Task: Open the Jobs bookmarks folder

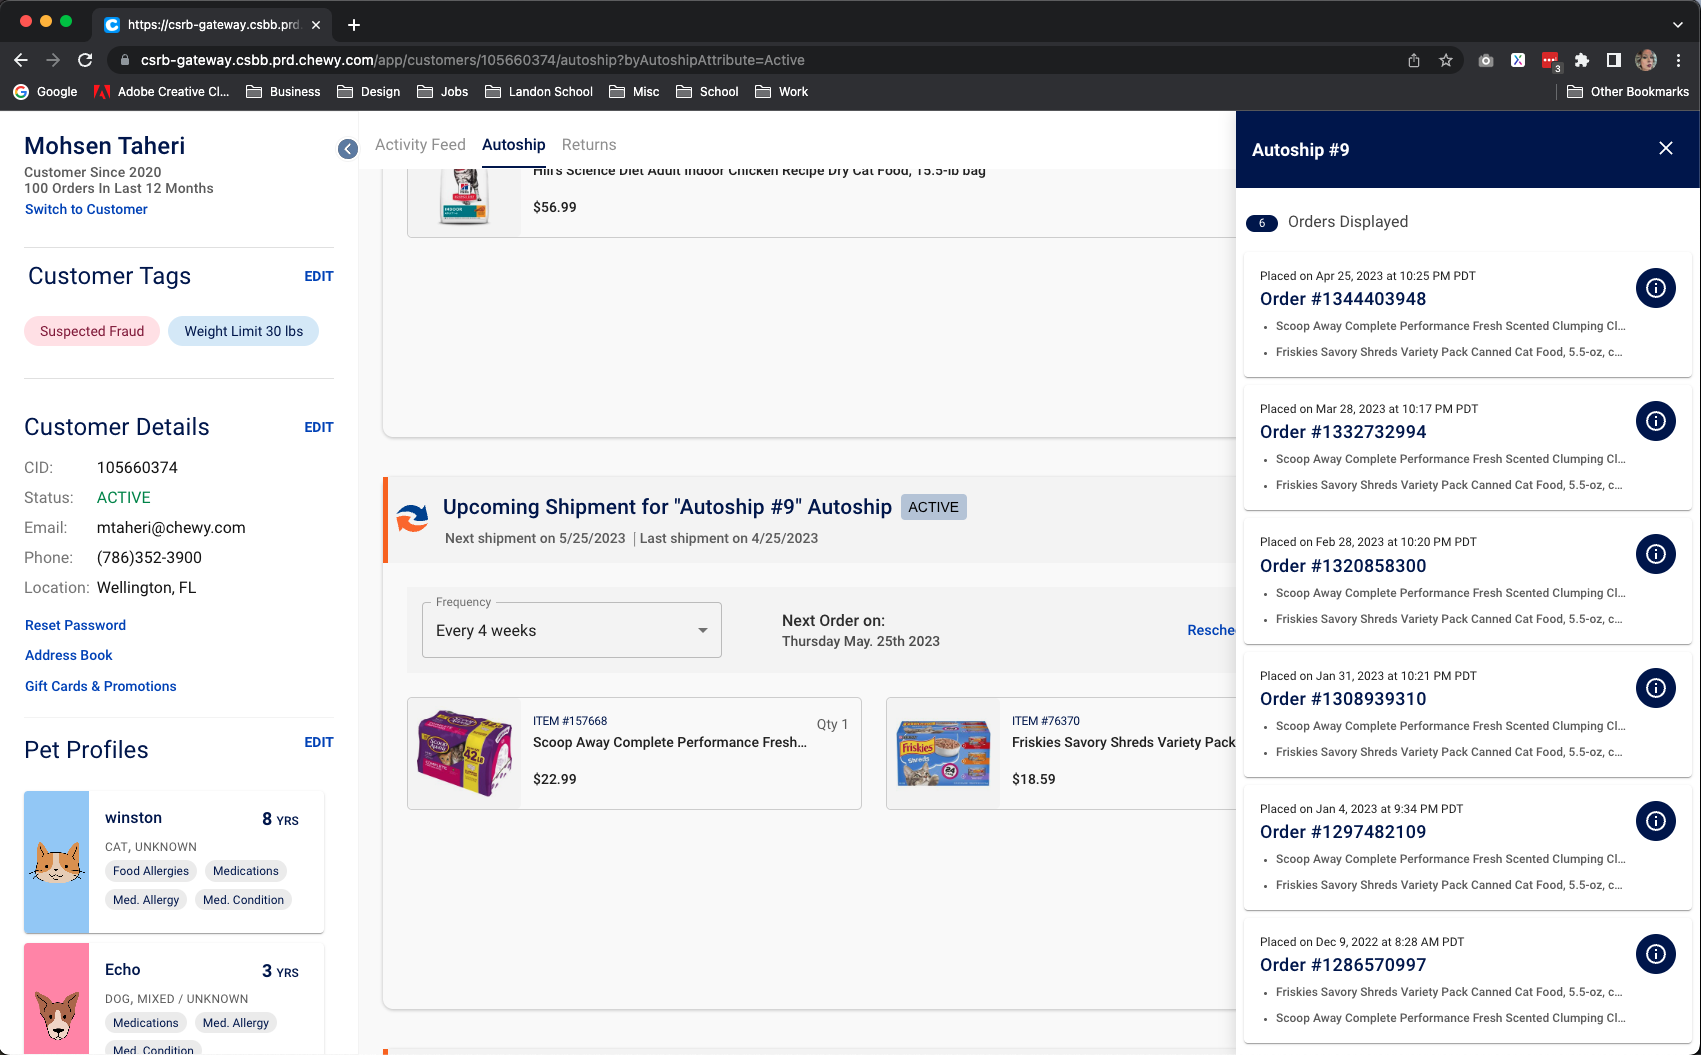Action: [x=443, y=91]
